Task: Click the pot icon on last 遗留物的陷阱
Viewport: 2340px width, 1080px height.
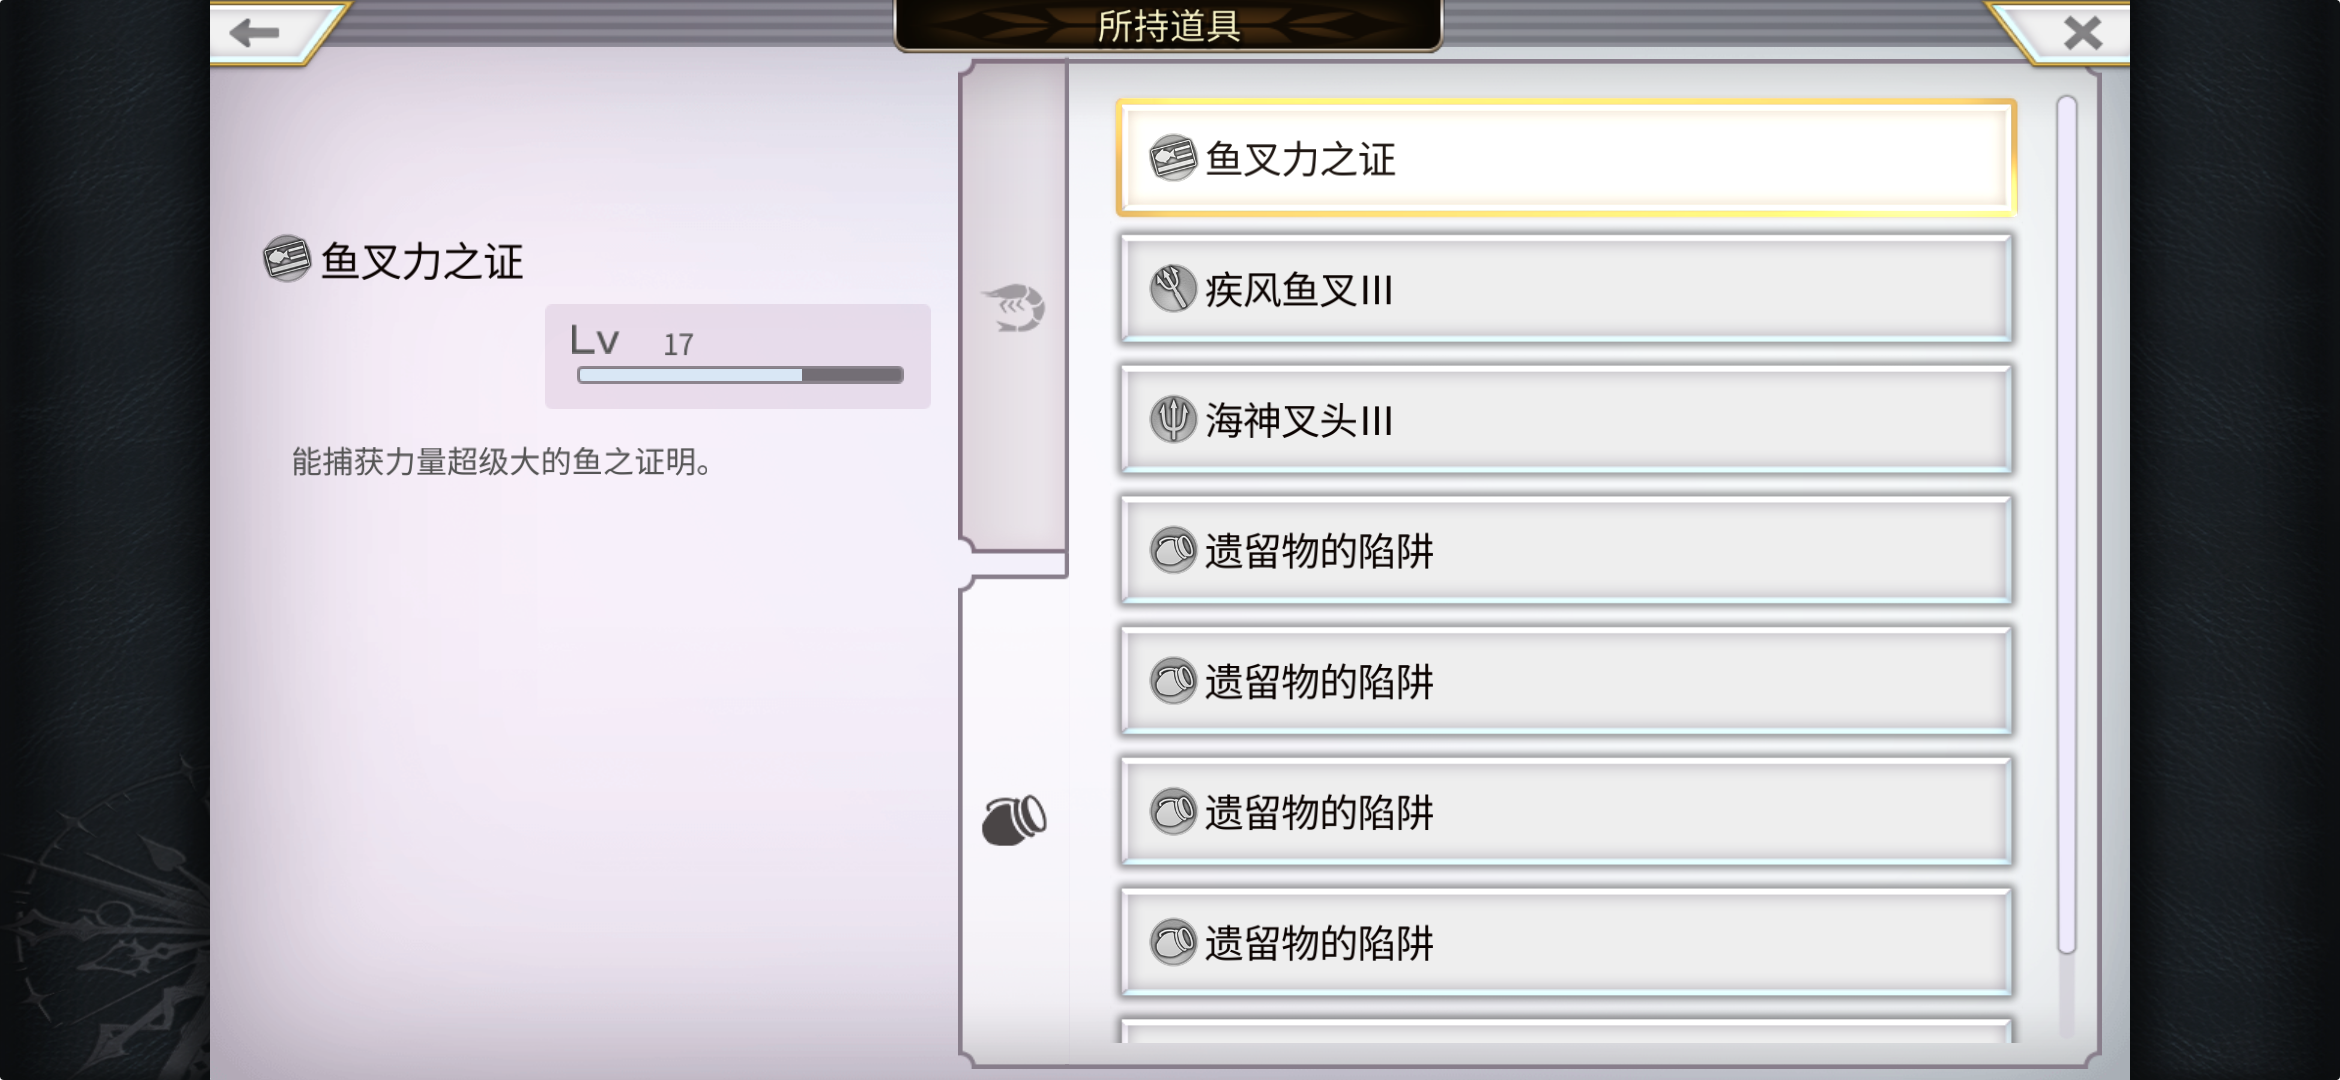Action: coord(1173,942)
